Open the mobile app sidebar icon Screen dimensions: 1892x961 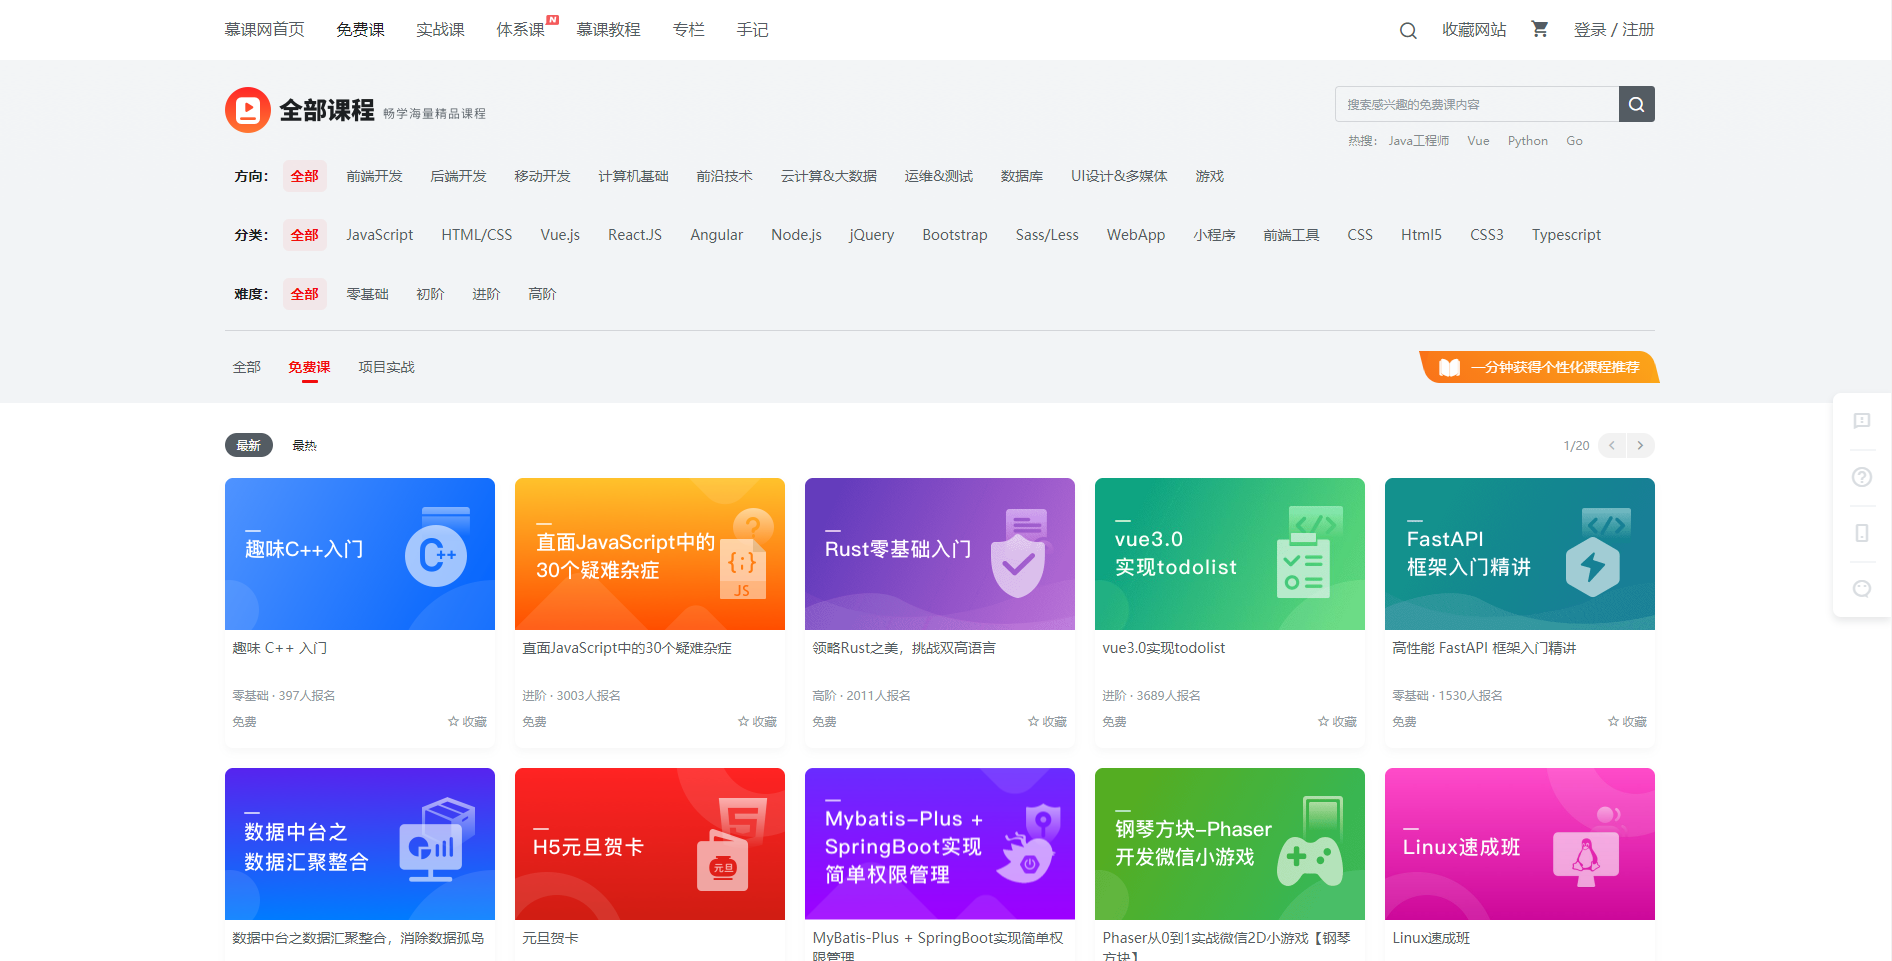point(1862,533)
